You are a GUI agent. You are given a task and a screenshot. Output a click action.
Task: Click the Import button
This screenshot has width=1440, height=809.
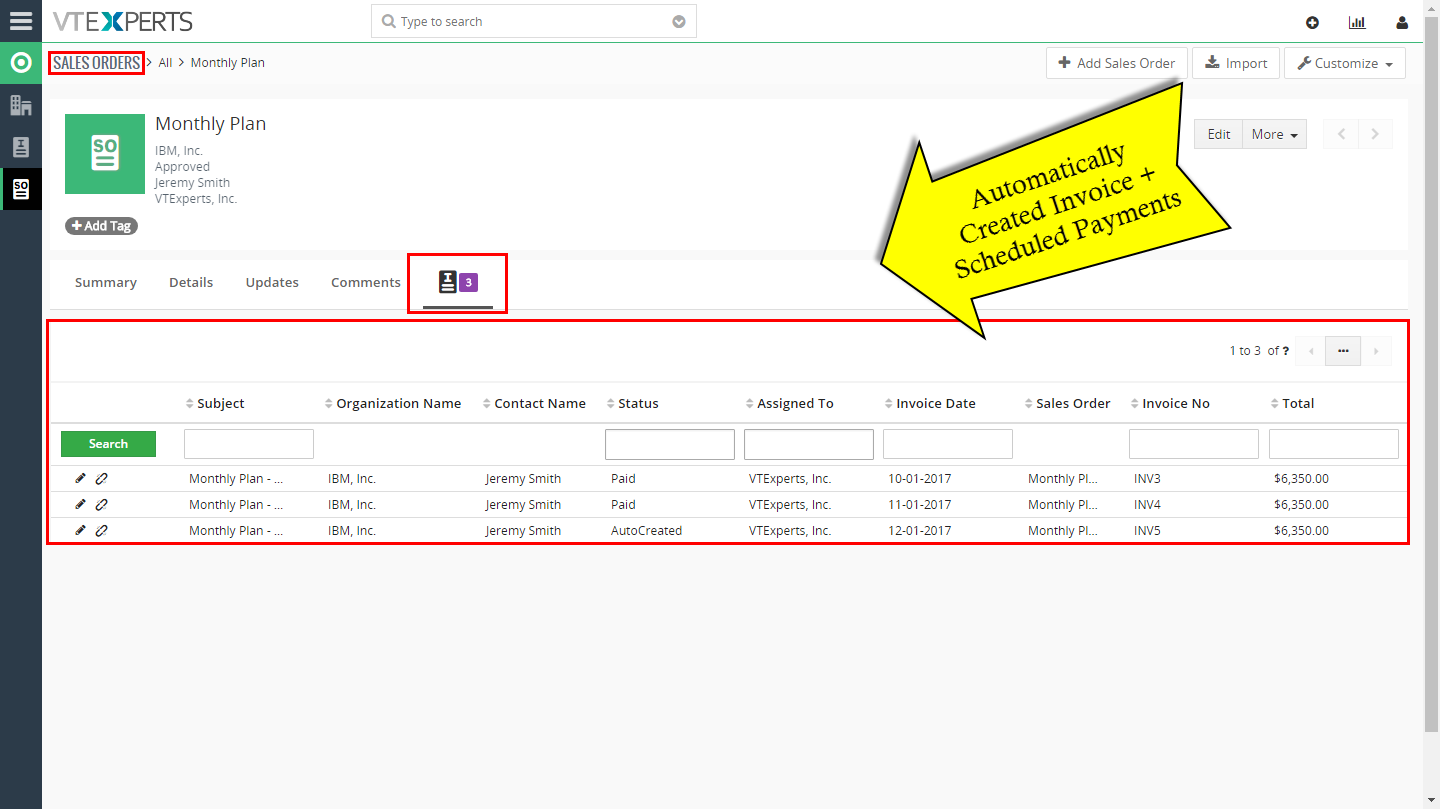click(x=1236, y=63)
